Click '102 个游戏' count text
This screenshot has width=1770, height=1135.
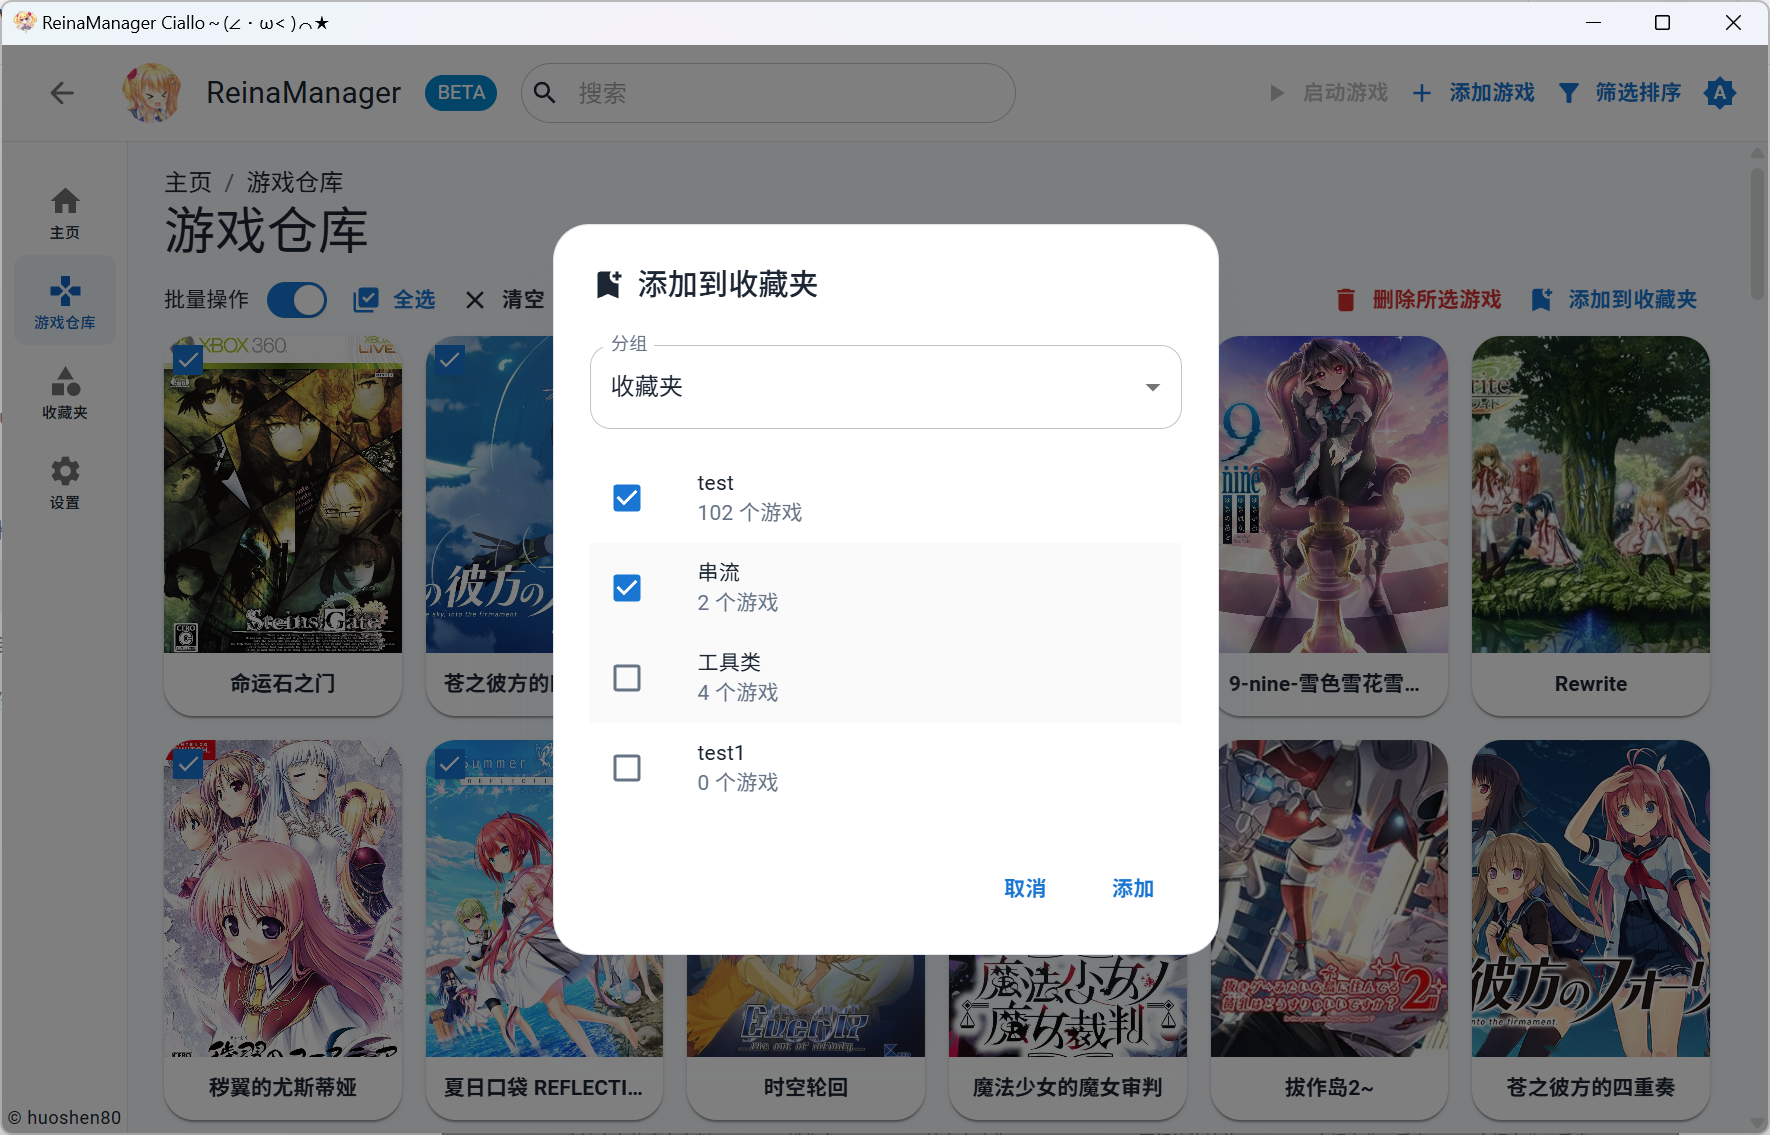pyautogui.click(x=750, y=513)
